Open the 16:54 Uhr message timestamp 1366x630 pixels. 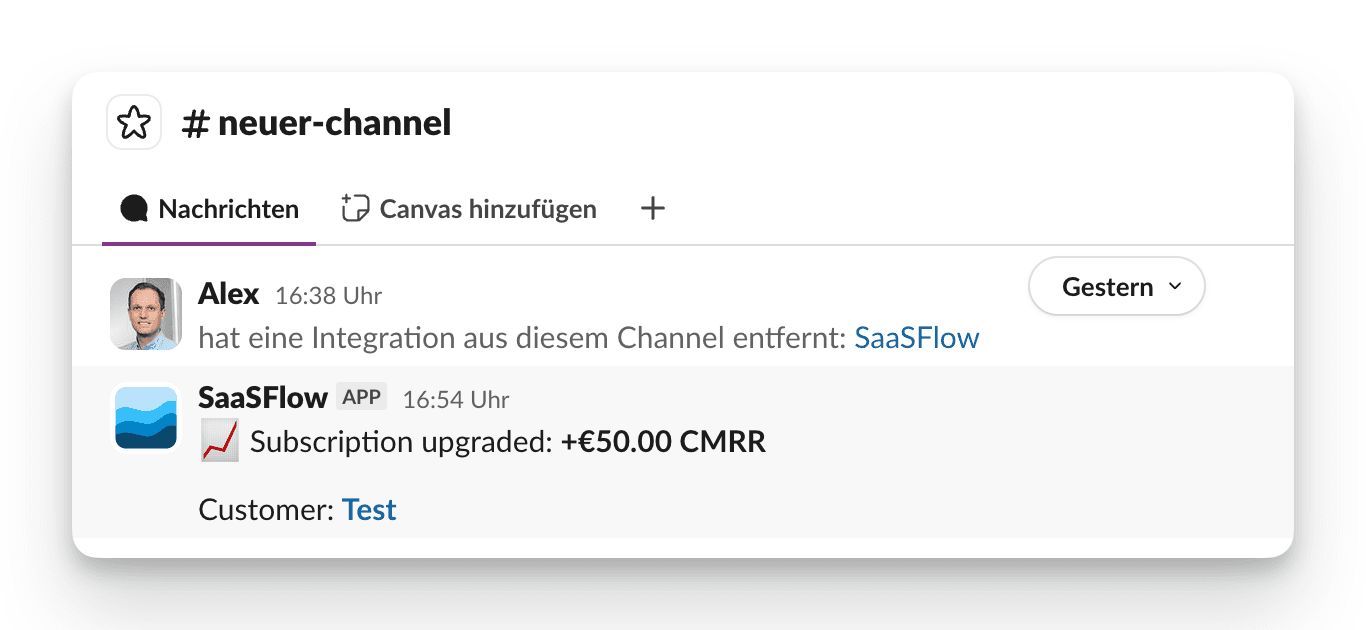tap(456, 400)
